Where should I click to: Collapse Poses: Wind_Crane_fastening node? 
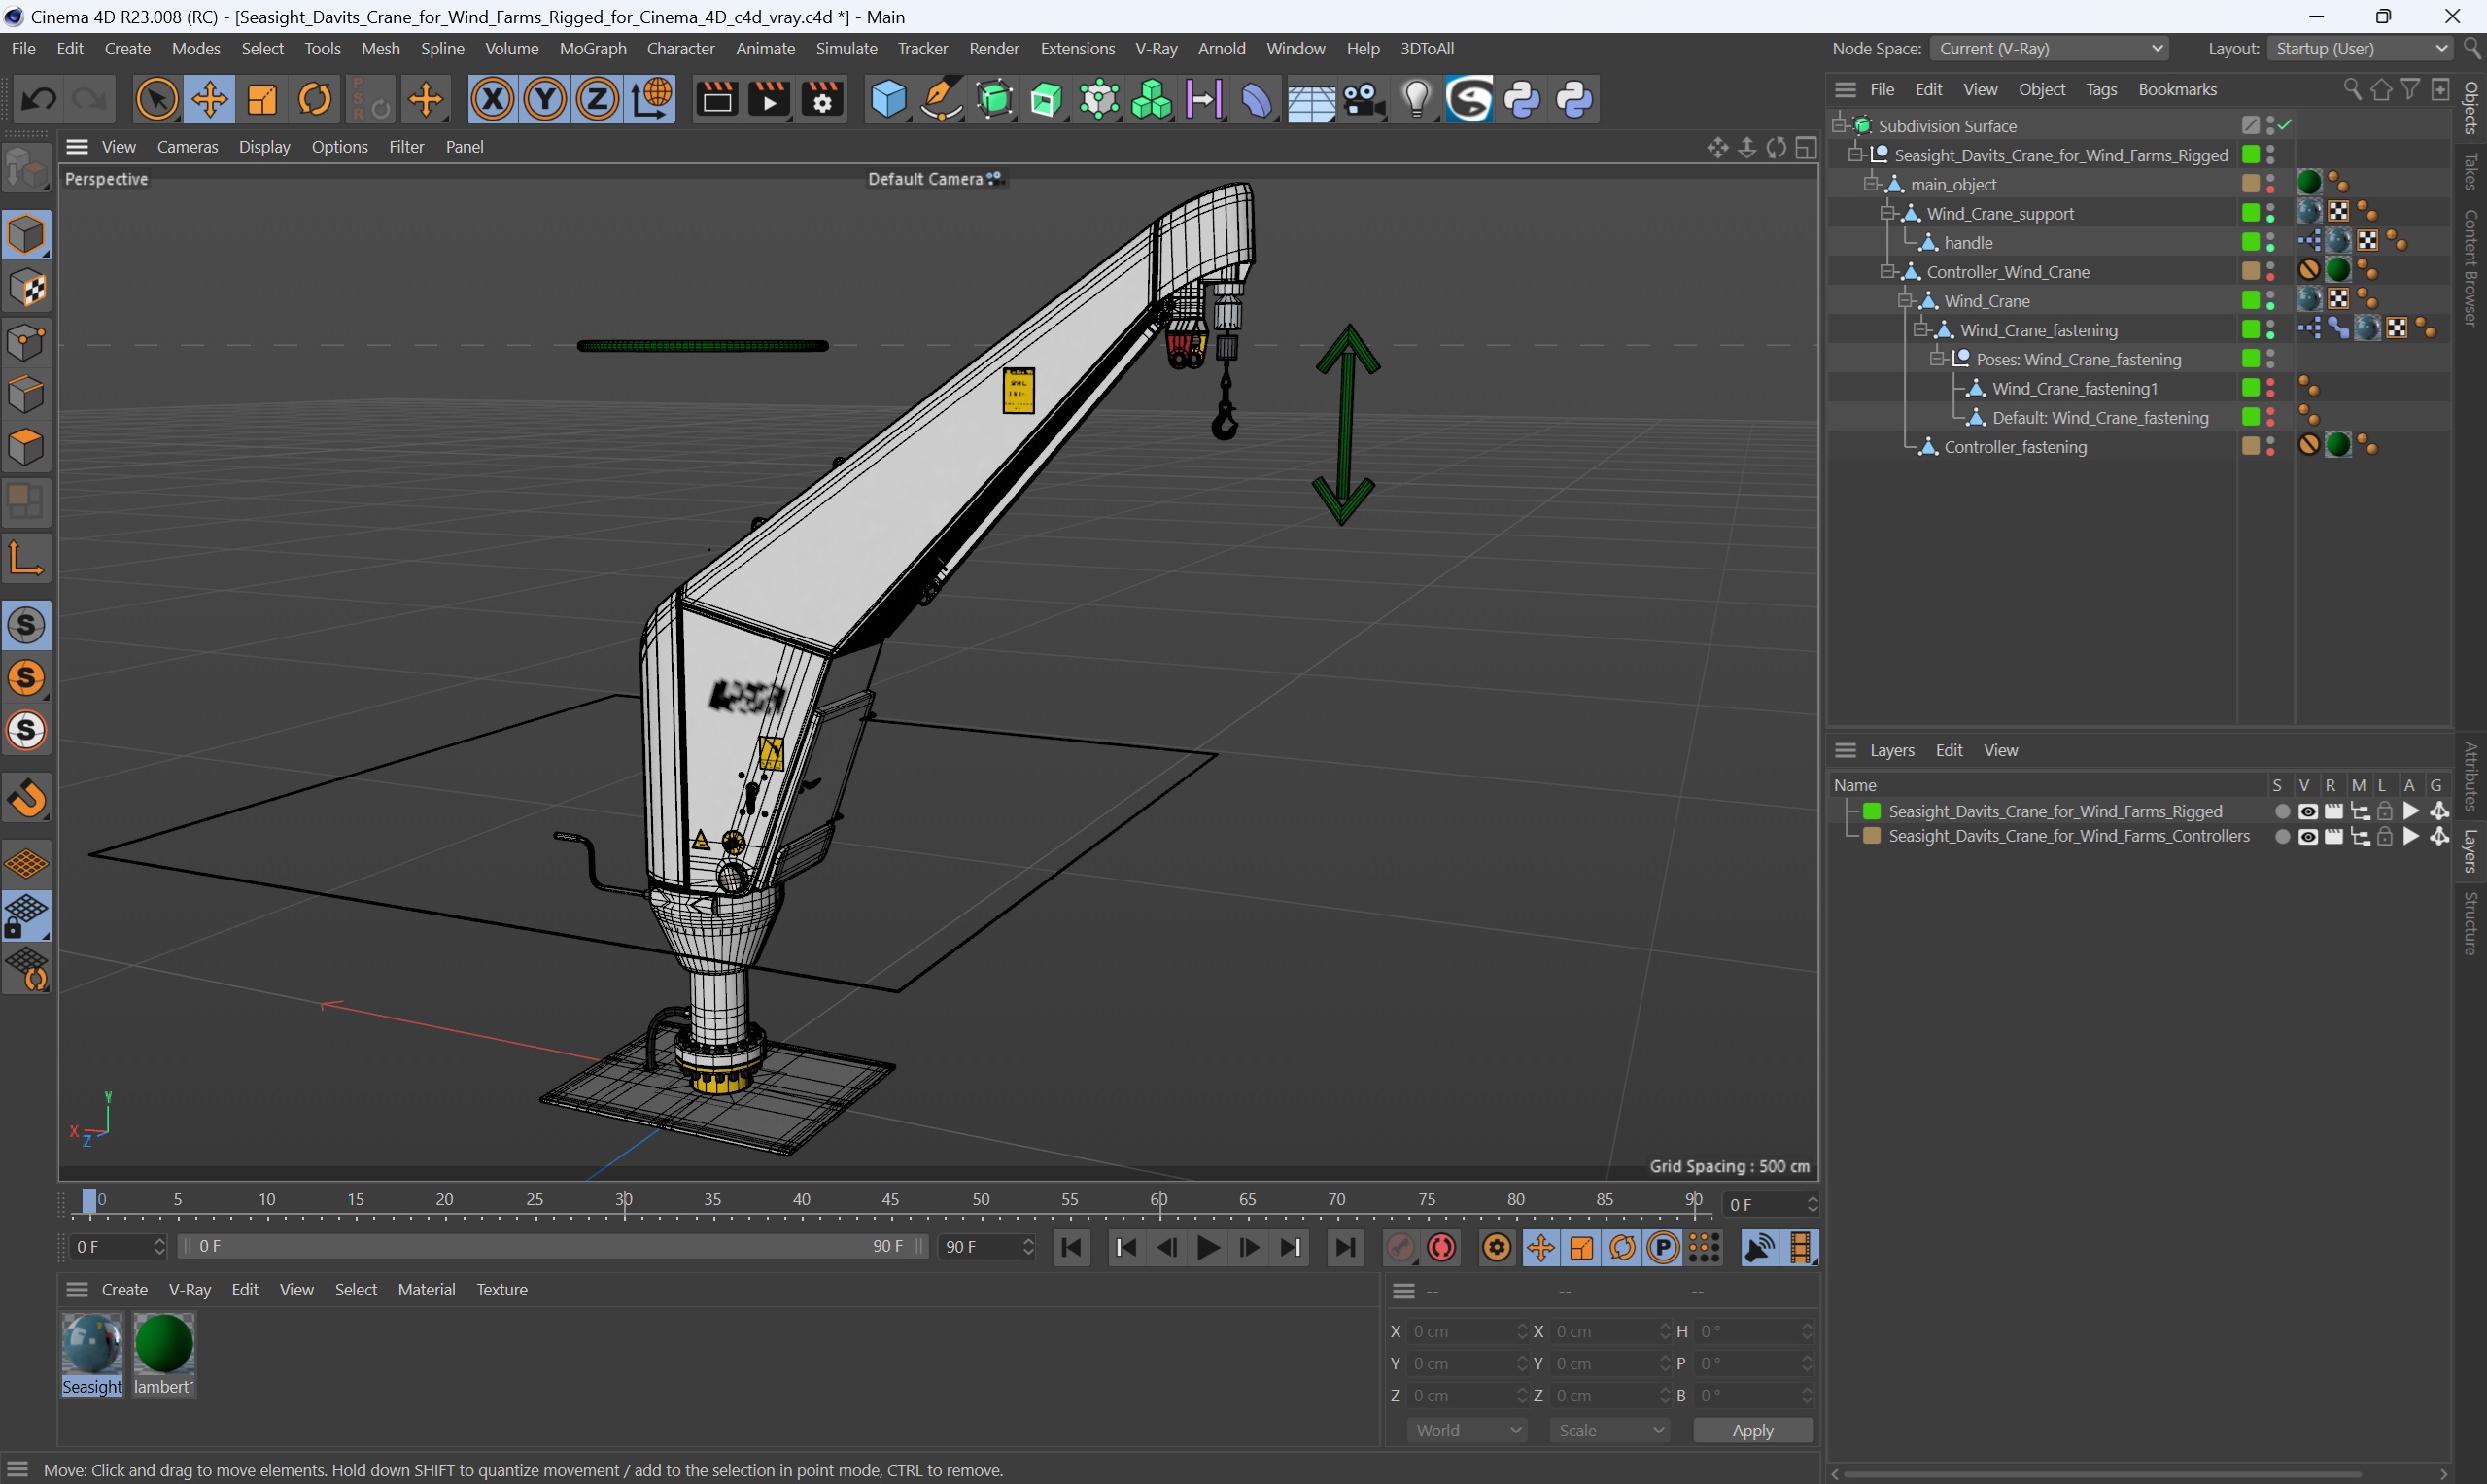(1936, 359)
